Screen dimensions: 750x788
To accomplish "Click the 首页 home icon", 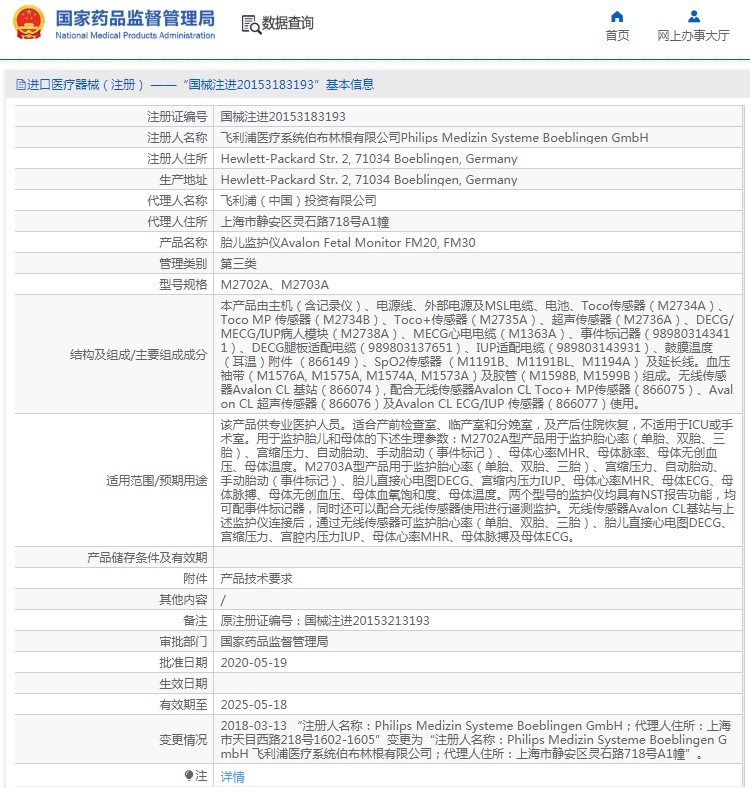I will [x=617, y=17].
